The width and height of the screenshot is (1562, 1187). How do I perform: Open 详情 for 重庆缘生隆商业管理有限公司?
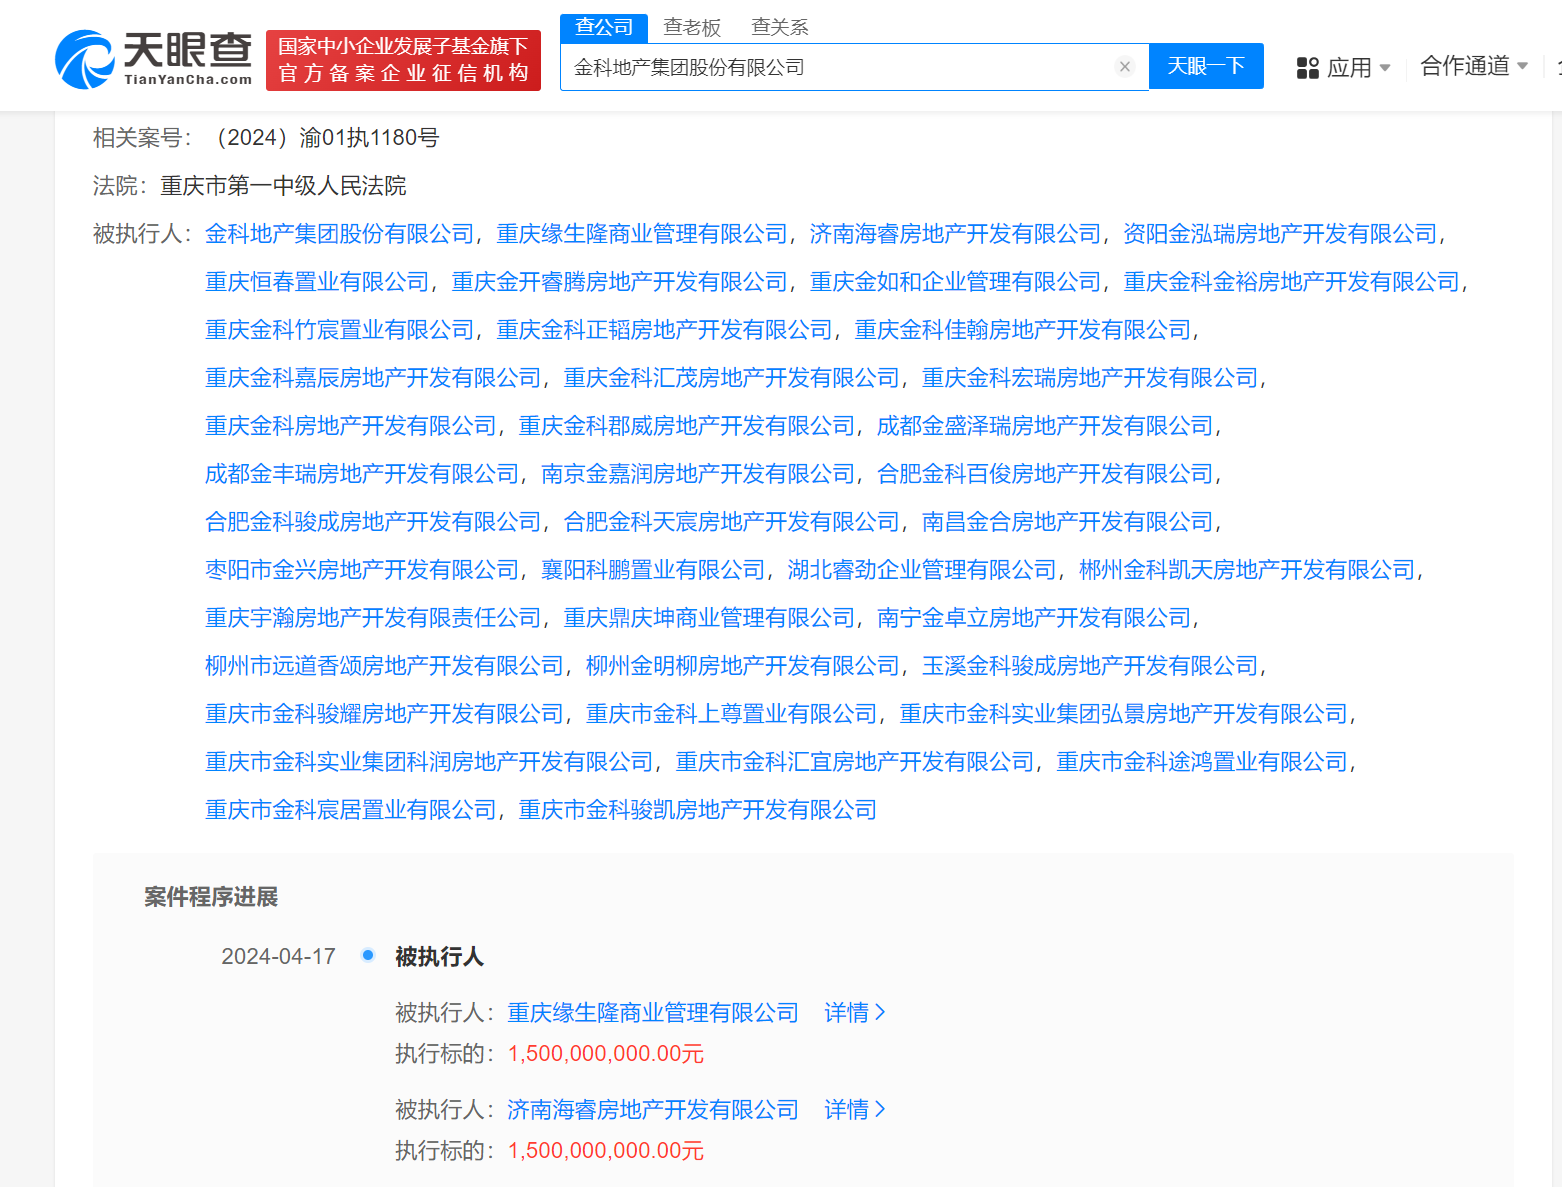(x=848, y=1013)
